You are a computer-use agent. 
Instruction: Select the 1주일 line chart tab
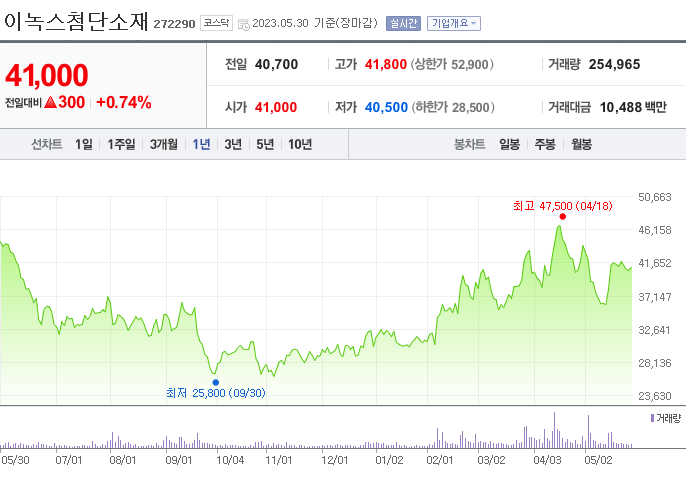[121, 144]
